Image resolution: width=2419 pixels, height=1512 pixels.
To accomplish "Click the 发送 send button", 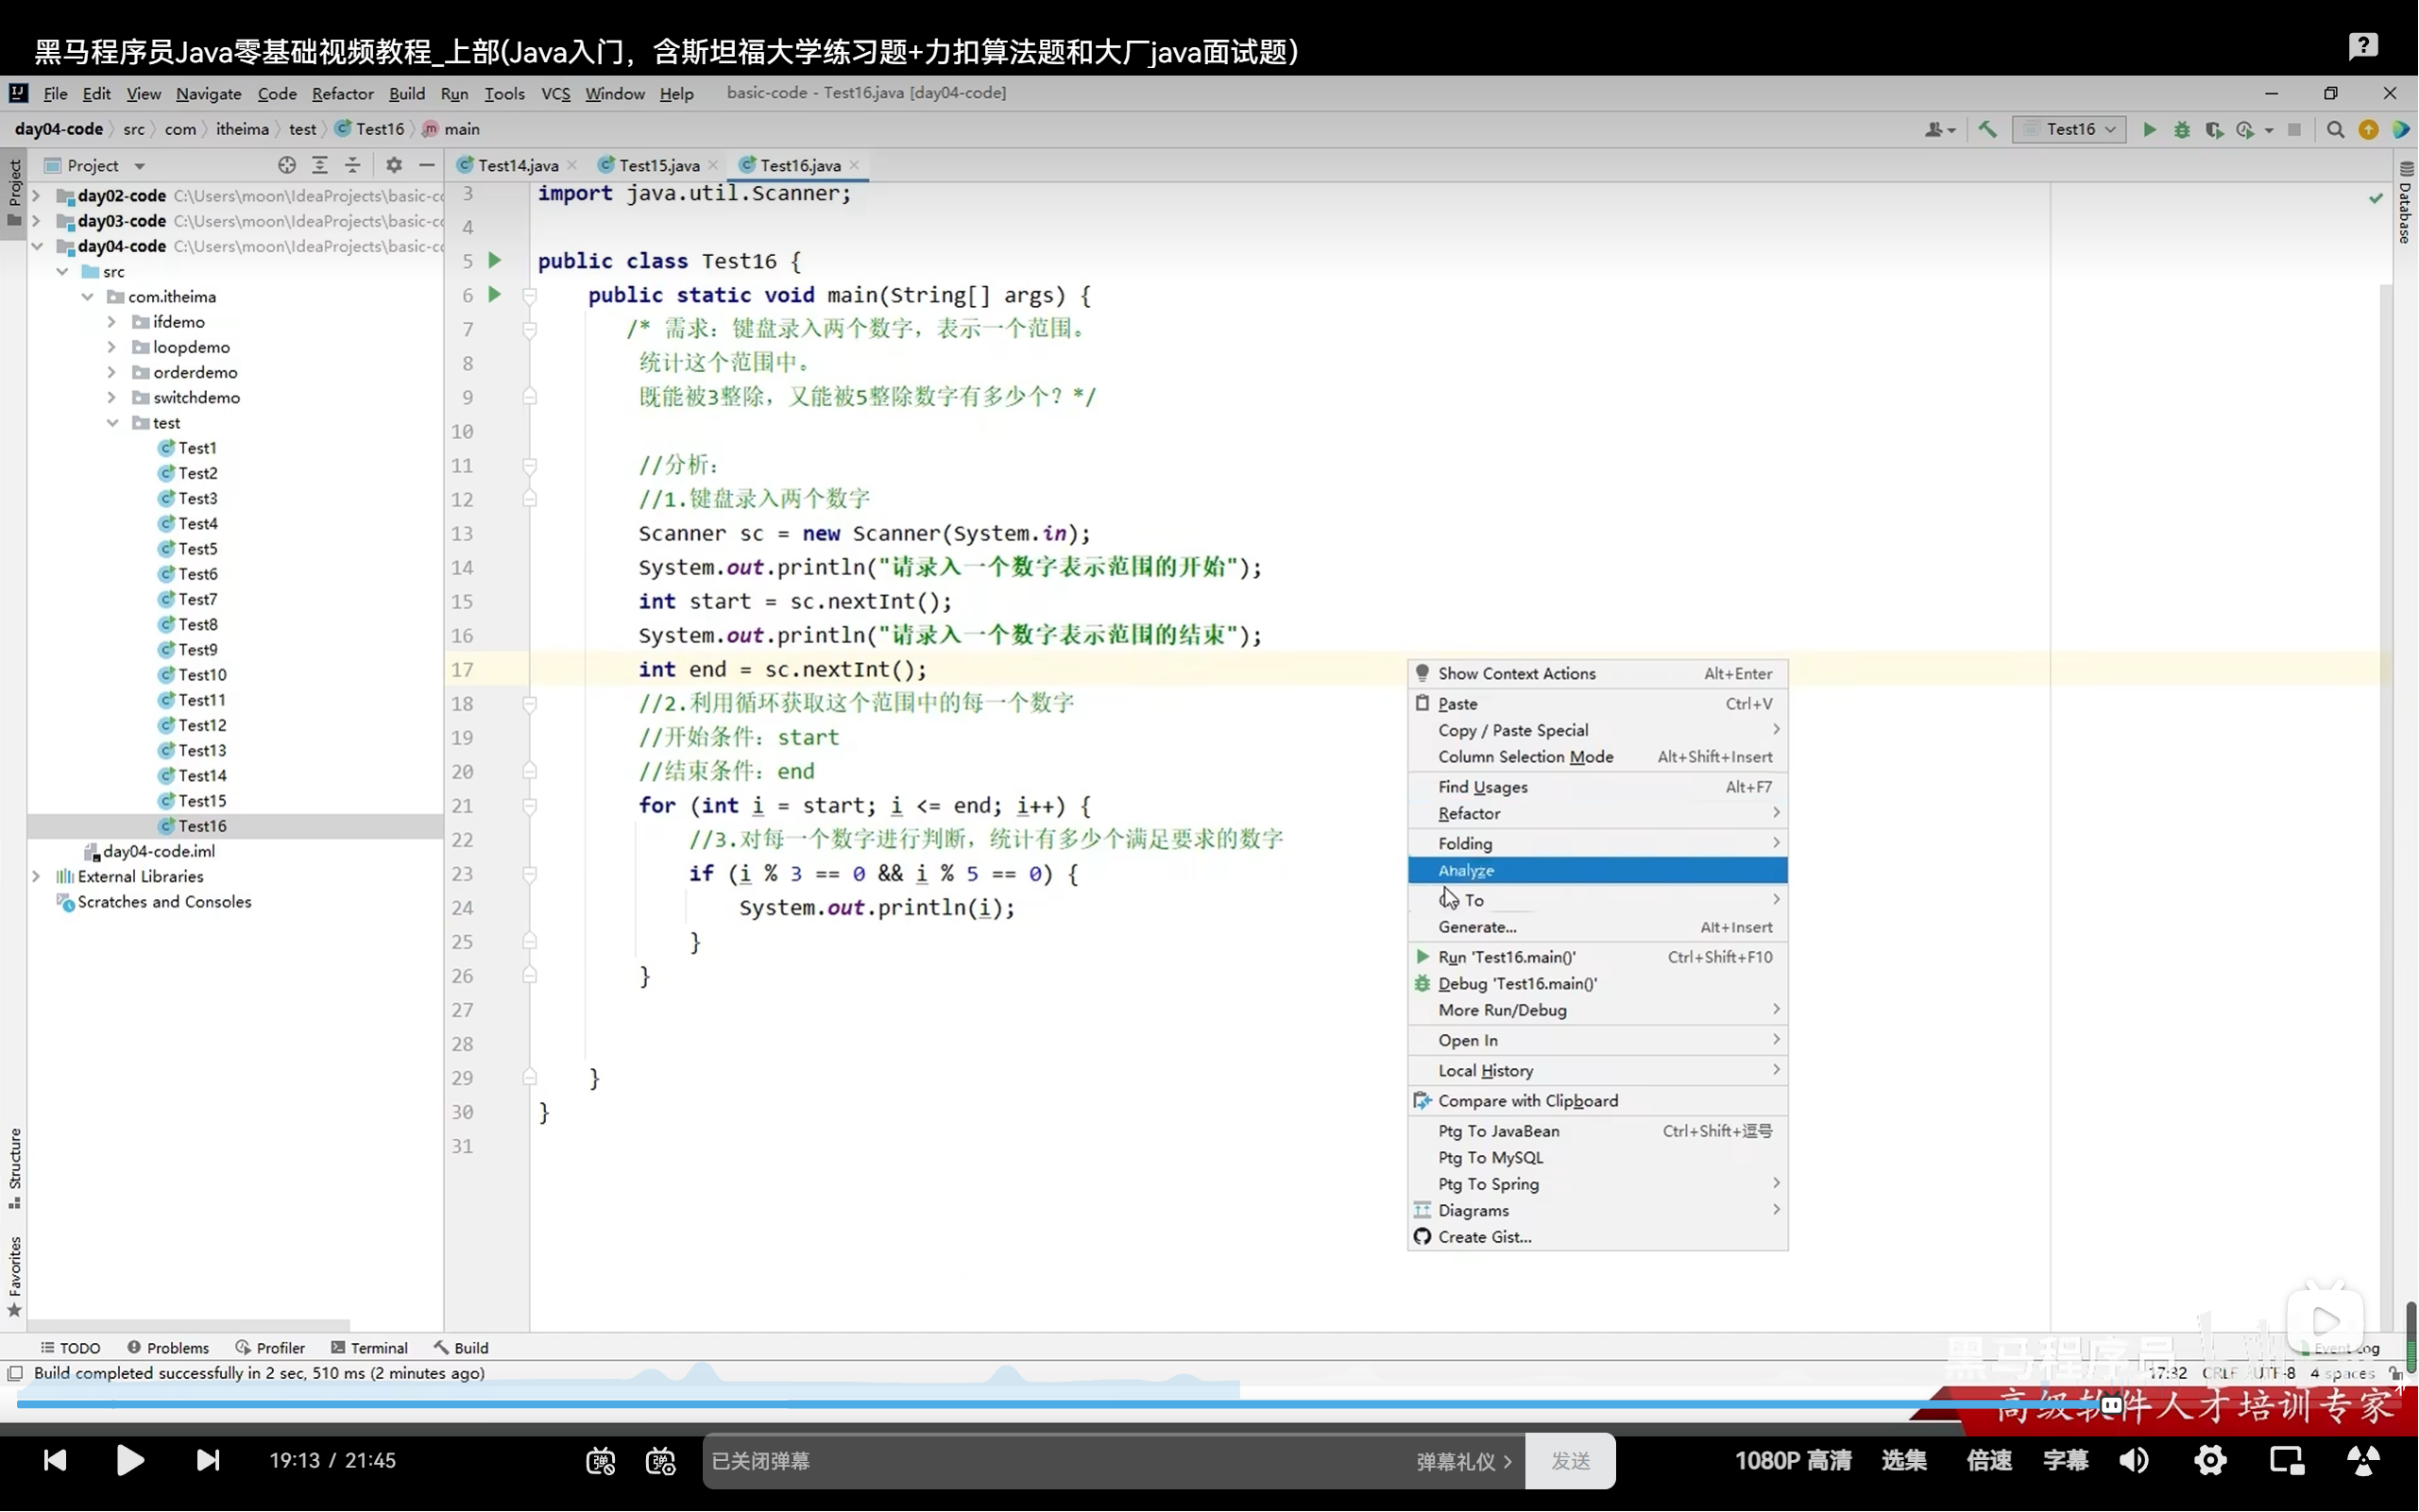I will coord(1570,1461).
